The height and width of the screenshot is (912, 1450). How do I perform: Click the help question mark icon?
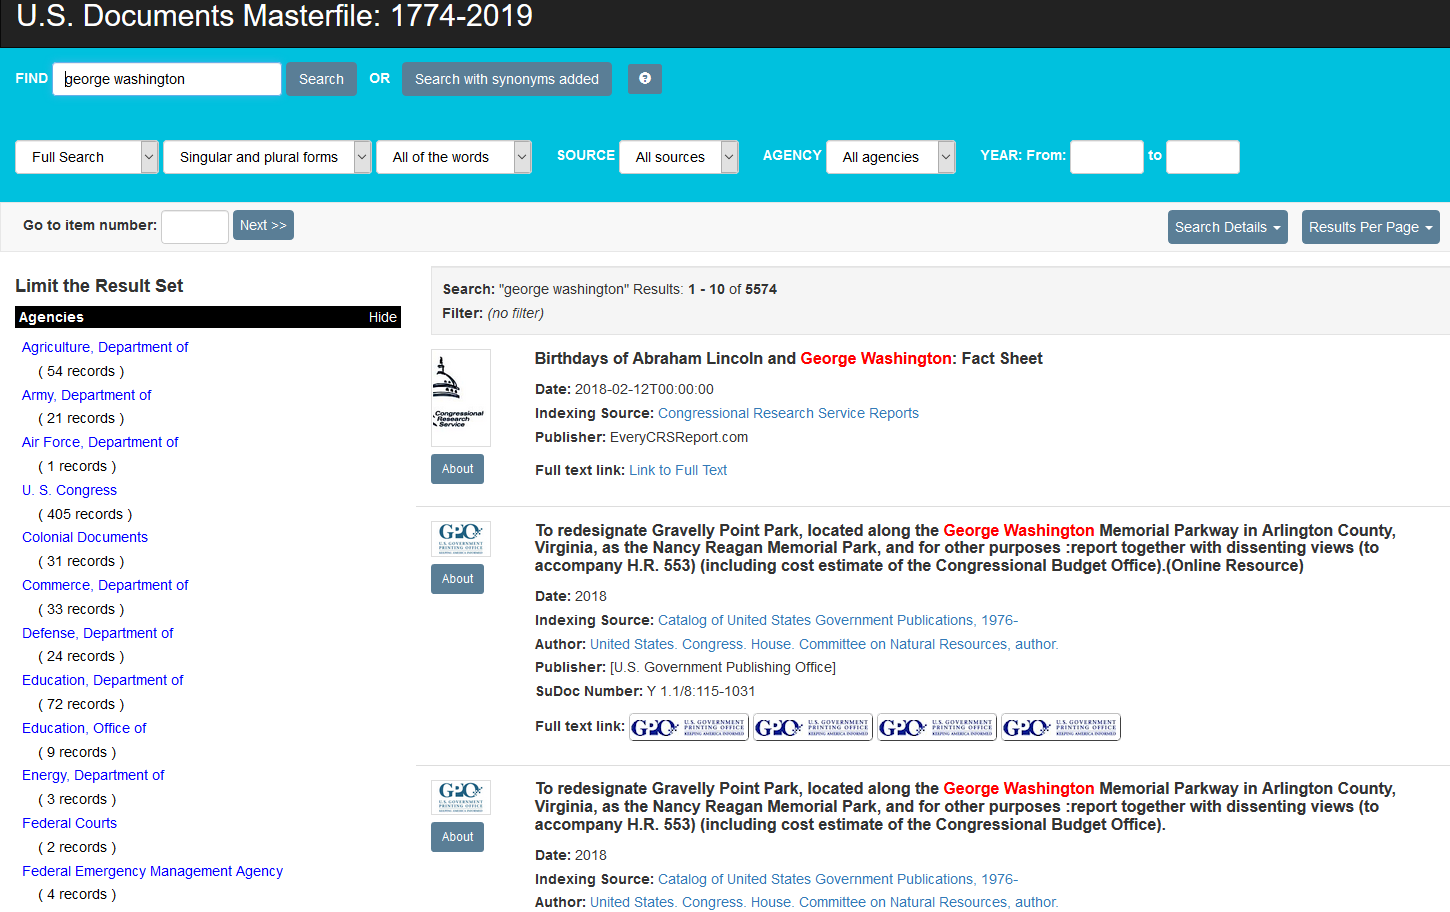click(x=645, y=79)
